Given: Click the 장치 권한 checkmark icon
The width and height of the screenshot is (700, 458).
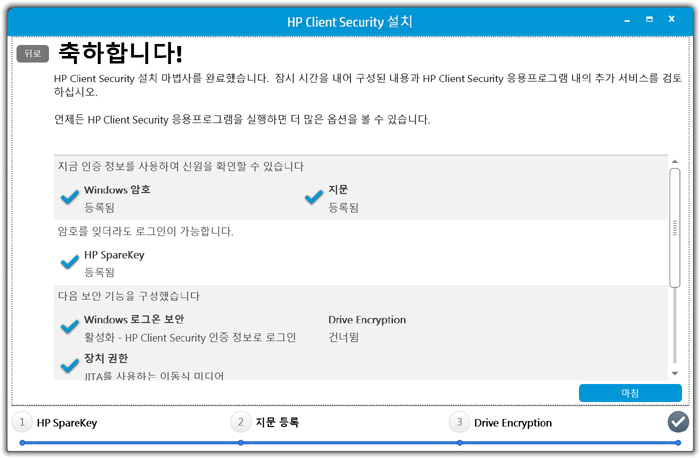Looking at the screenshot, I should click(70, 365).
